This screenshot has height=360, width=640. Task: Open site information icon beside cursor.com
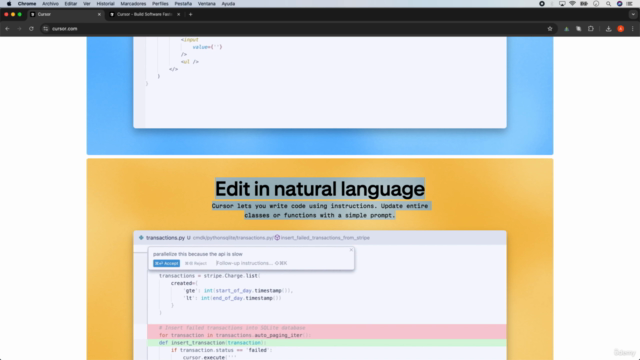click(46, 29)
